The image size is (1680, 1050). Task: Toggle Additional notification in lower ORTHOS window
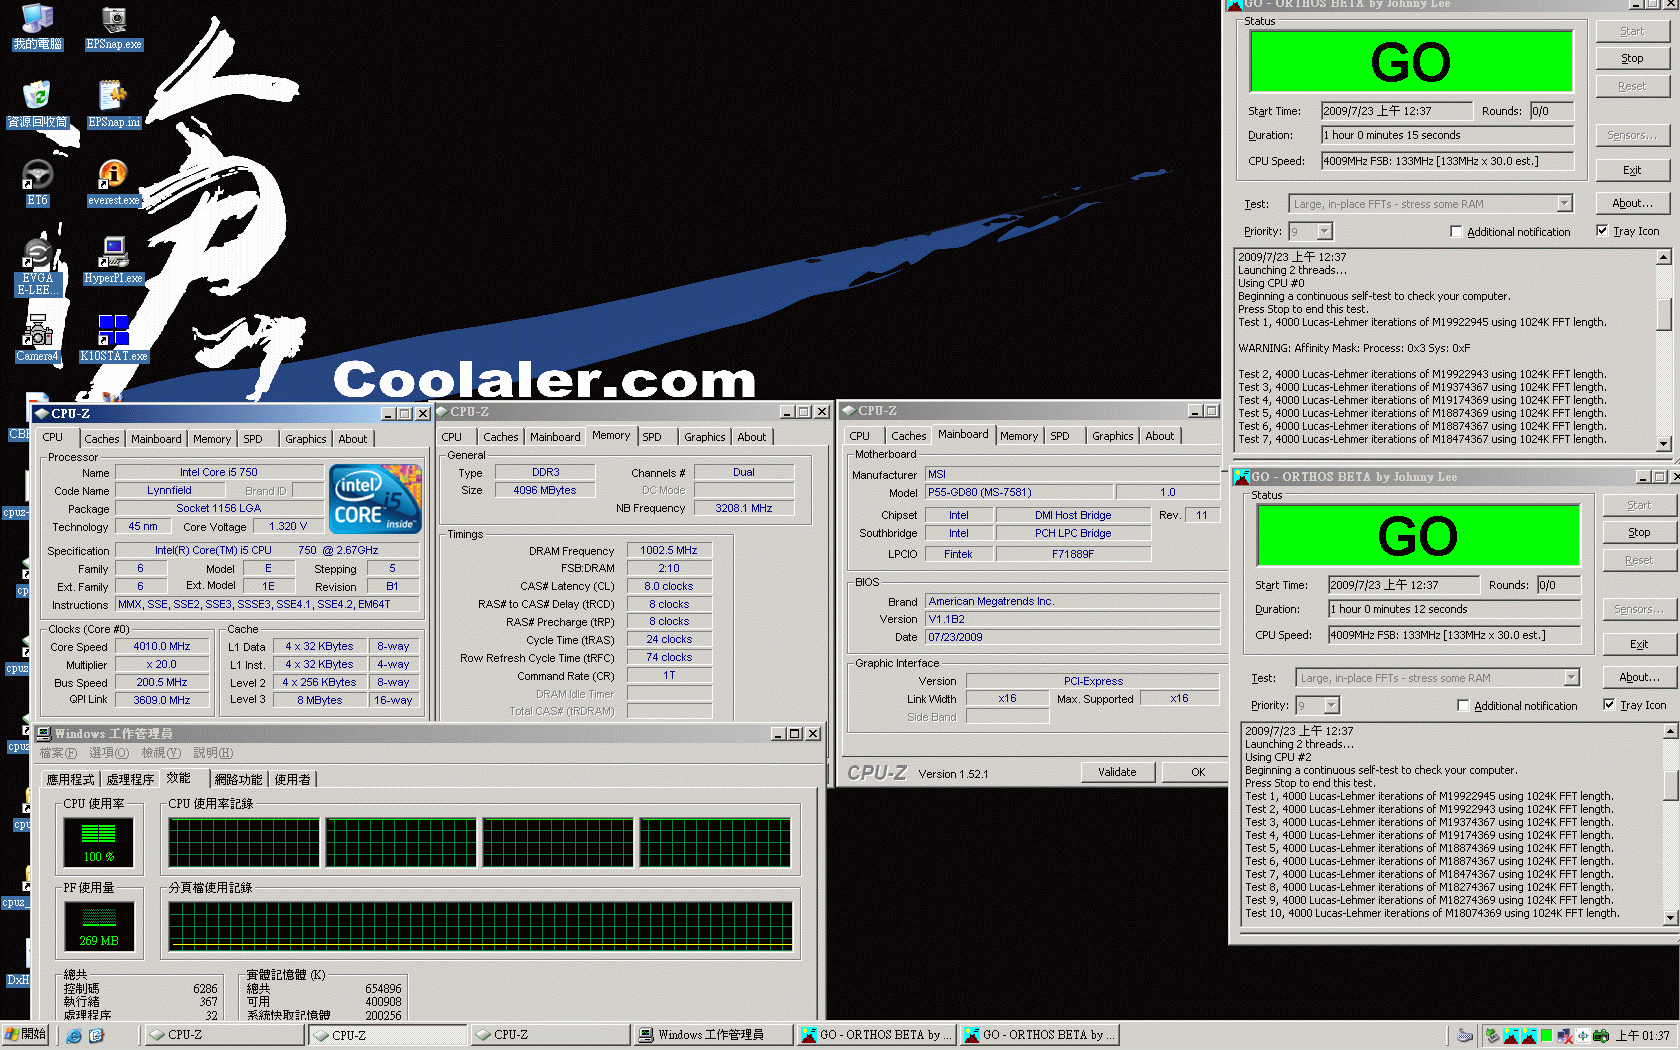click(1463, 706)
